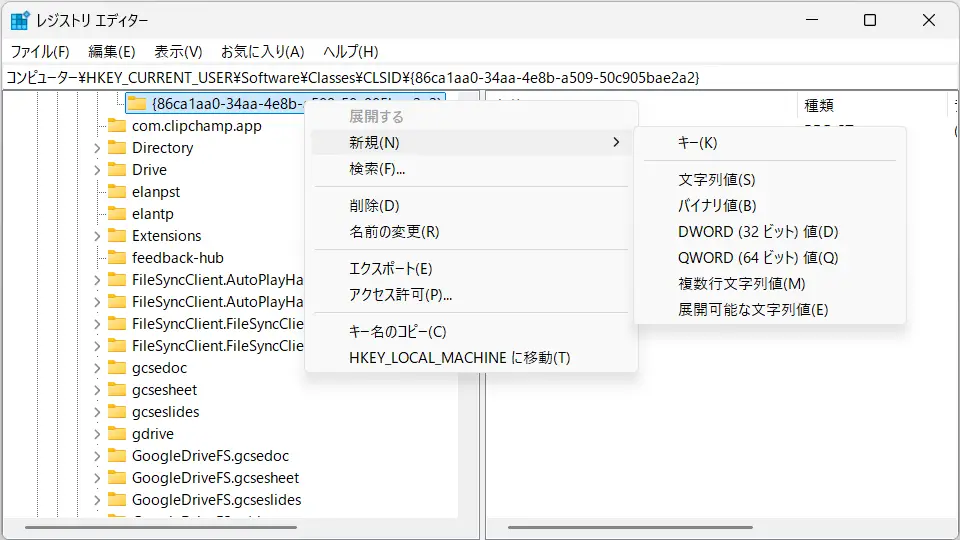The image size is (960, 540).
Task: Click the GoogleDriveFS.gcsedoc folder icon
Action: 117,456
